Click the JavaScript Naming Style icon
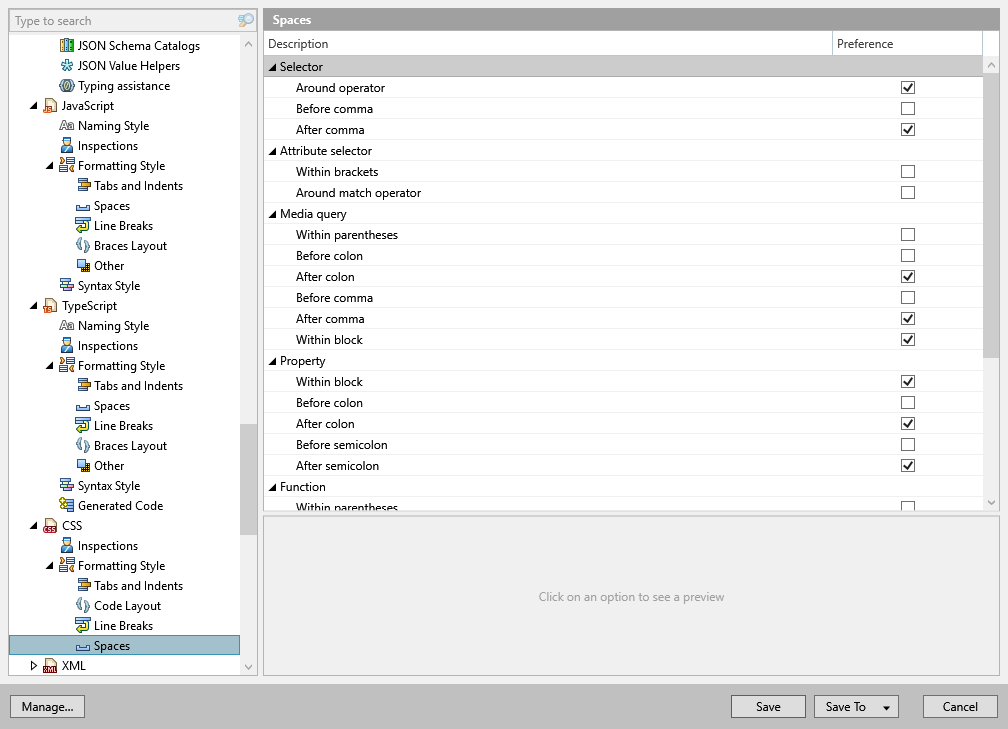The height and width of the screenshot is (729, 1008). (x=66, y=125)
